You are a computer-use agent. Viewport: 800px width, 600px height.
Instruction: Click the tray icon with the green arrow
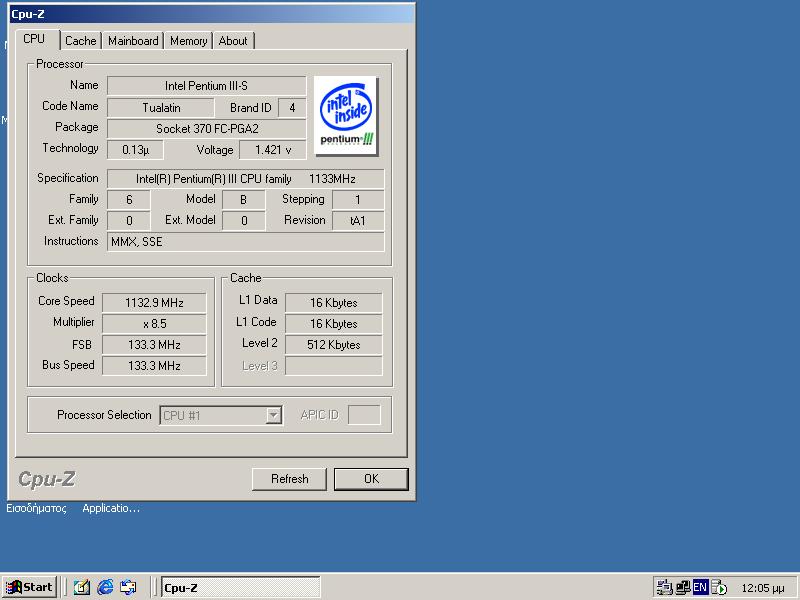tap(718, 587)
